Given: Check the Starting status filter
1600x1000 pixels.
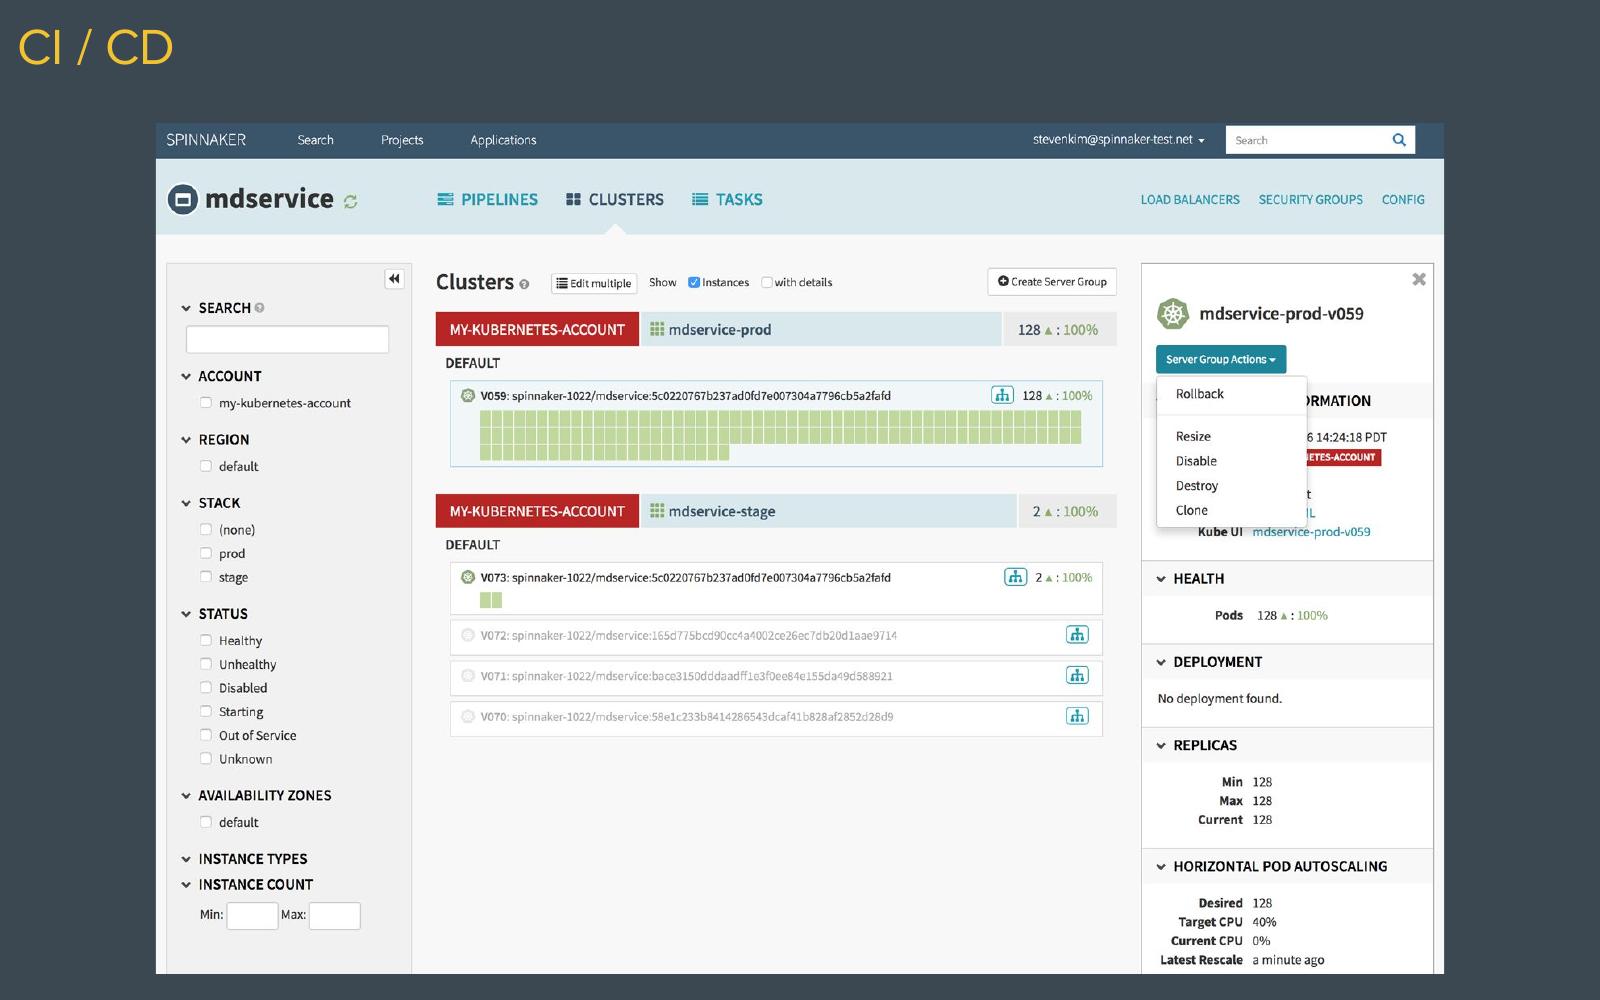Looking at the screenshot, I should pyautogui.click(x=205, y=711).
